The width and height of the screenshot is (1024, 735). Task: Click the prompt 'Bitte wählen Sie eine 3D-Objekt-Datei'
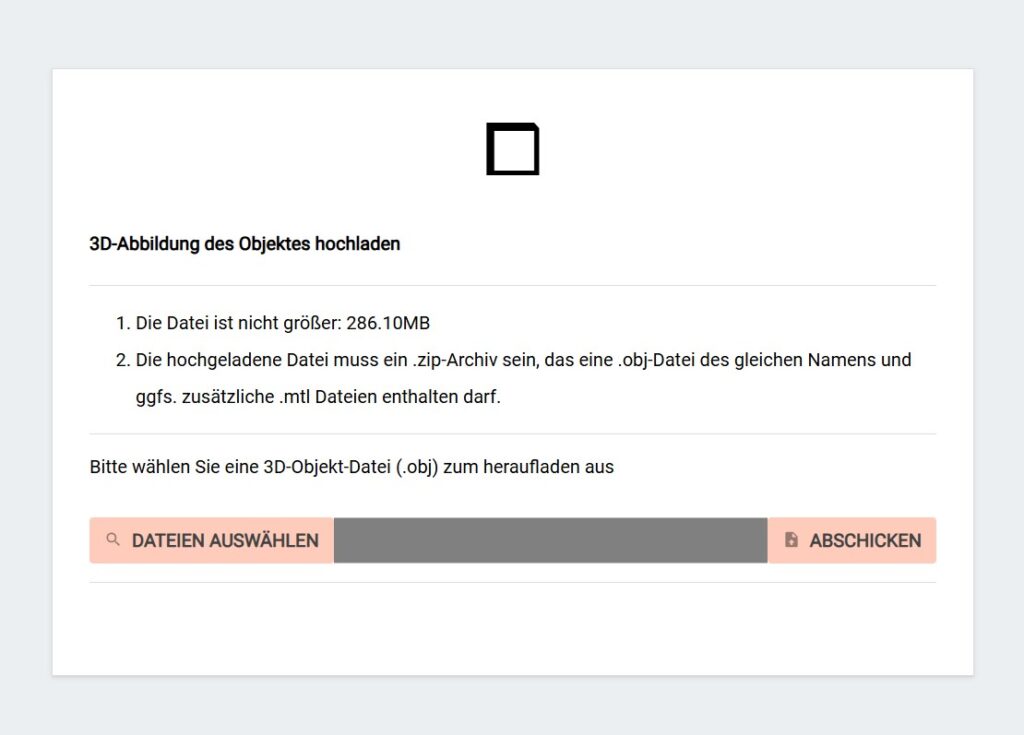(x=351, y=467)
